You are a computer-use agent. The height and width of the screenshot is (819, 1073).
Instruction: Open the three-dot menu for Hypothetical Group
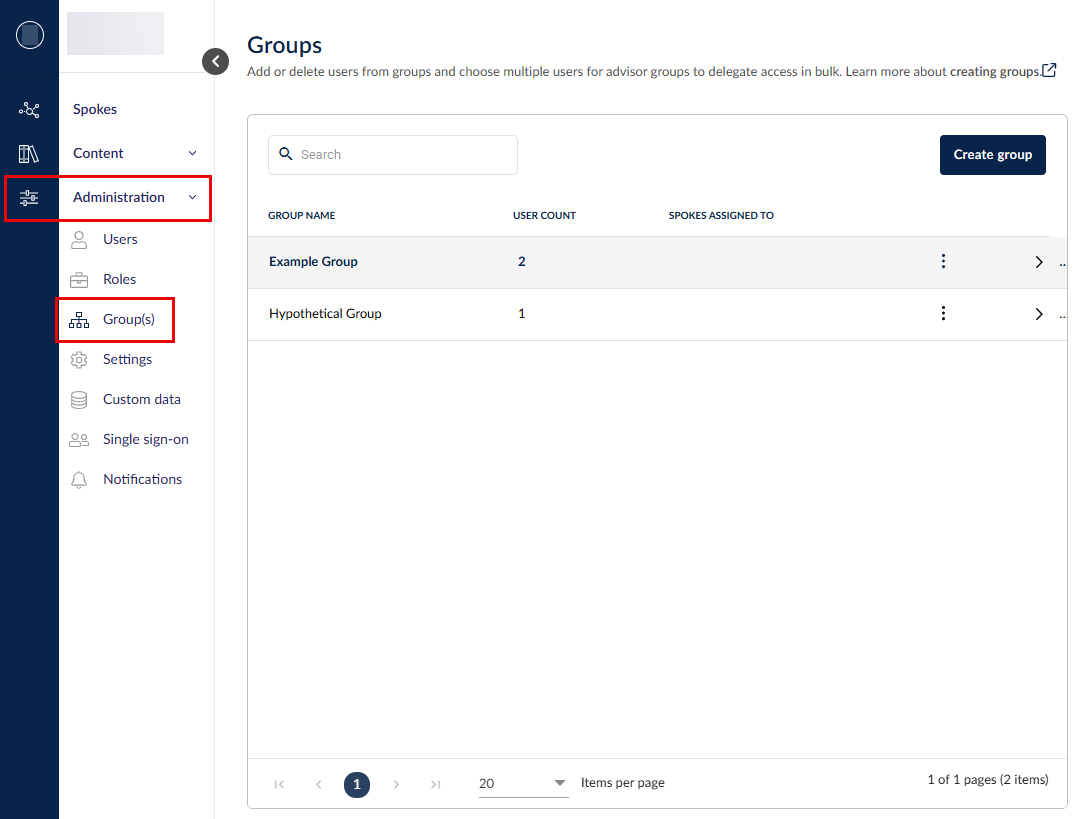[942, 313]
